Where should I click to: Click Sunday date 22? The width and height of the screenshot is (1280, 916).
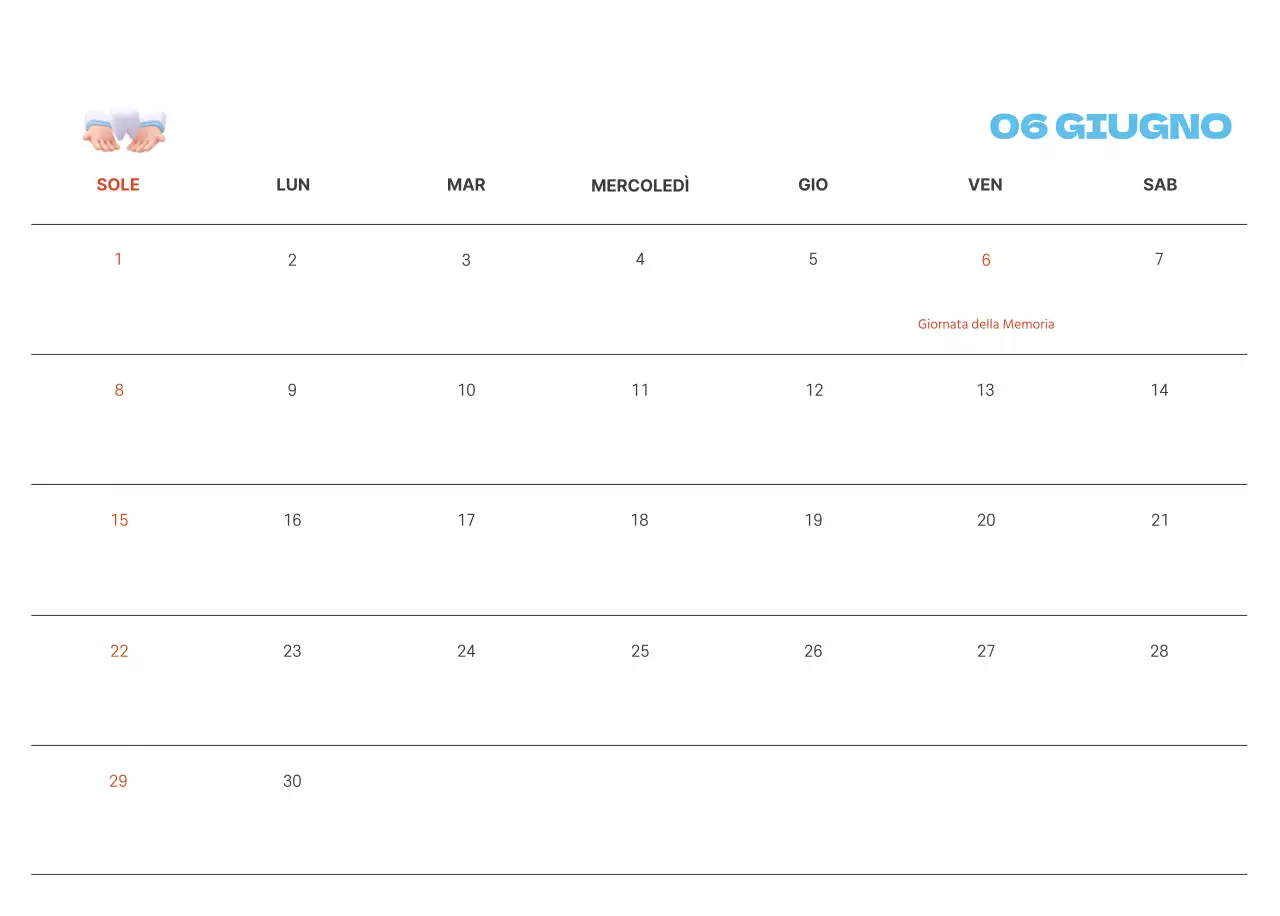coord(119,651)
